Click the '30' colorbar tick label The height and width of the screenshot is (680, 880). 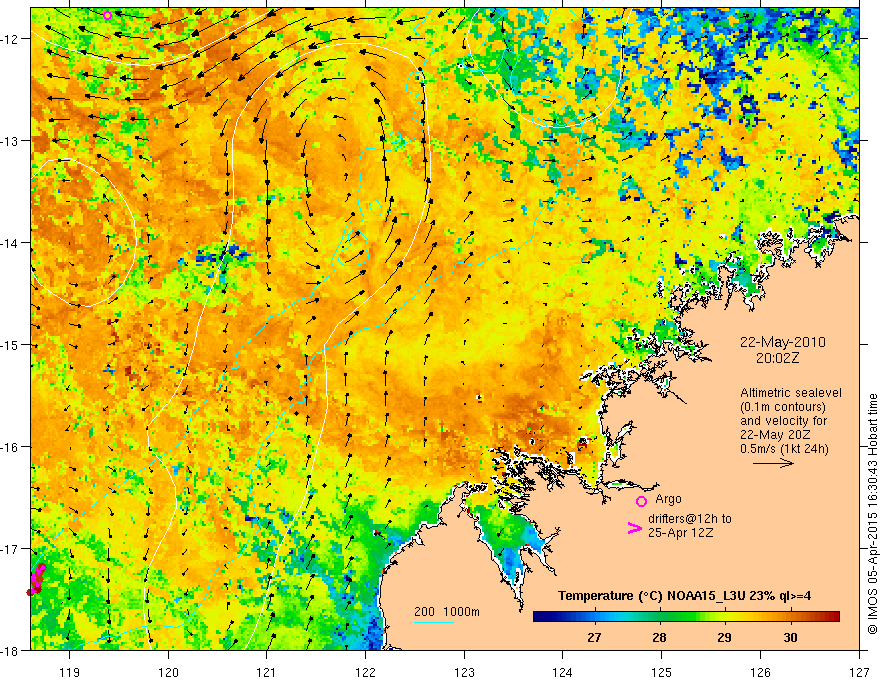point(790,637)
